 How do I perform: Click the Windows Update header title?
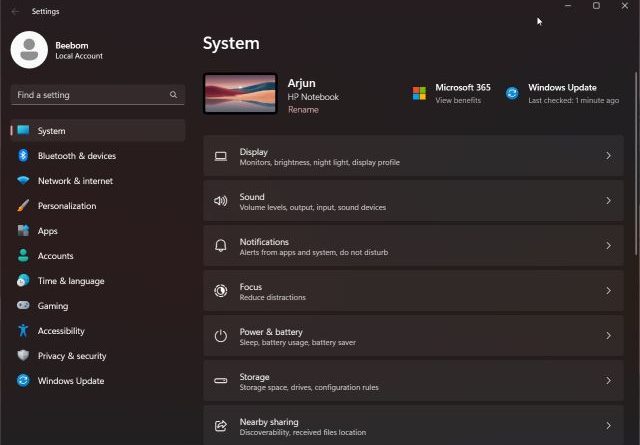pos(562,87)
